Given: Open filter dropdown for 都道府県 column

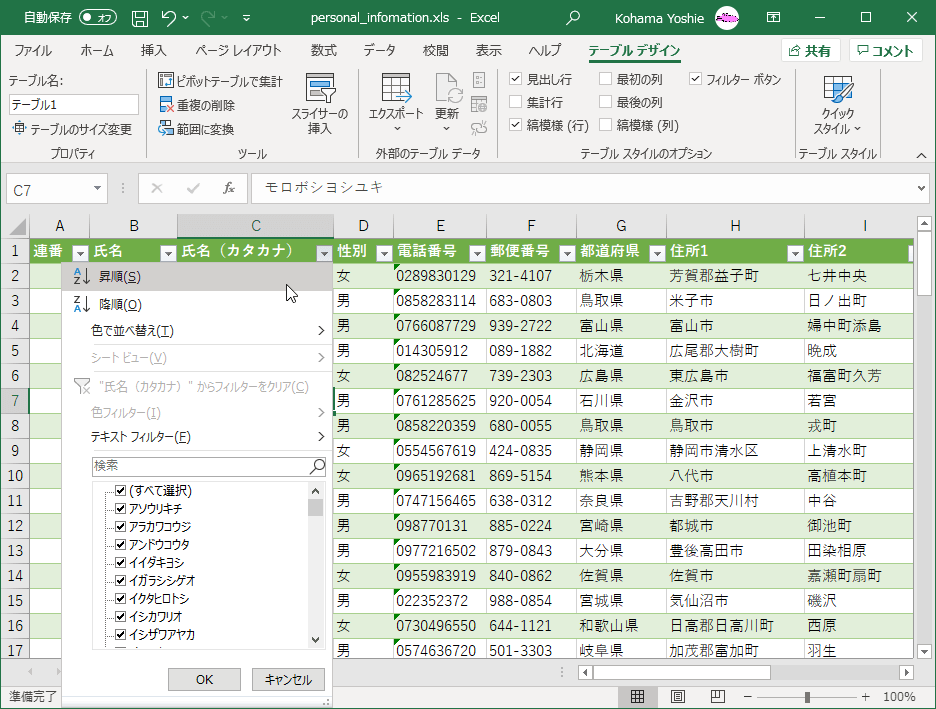Looking at the screenshot, I should pos(657,253).
